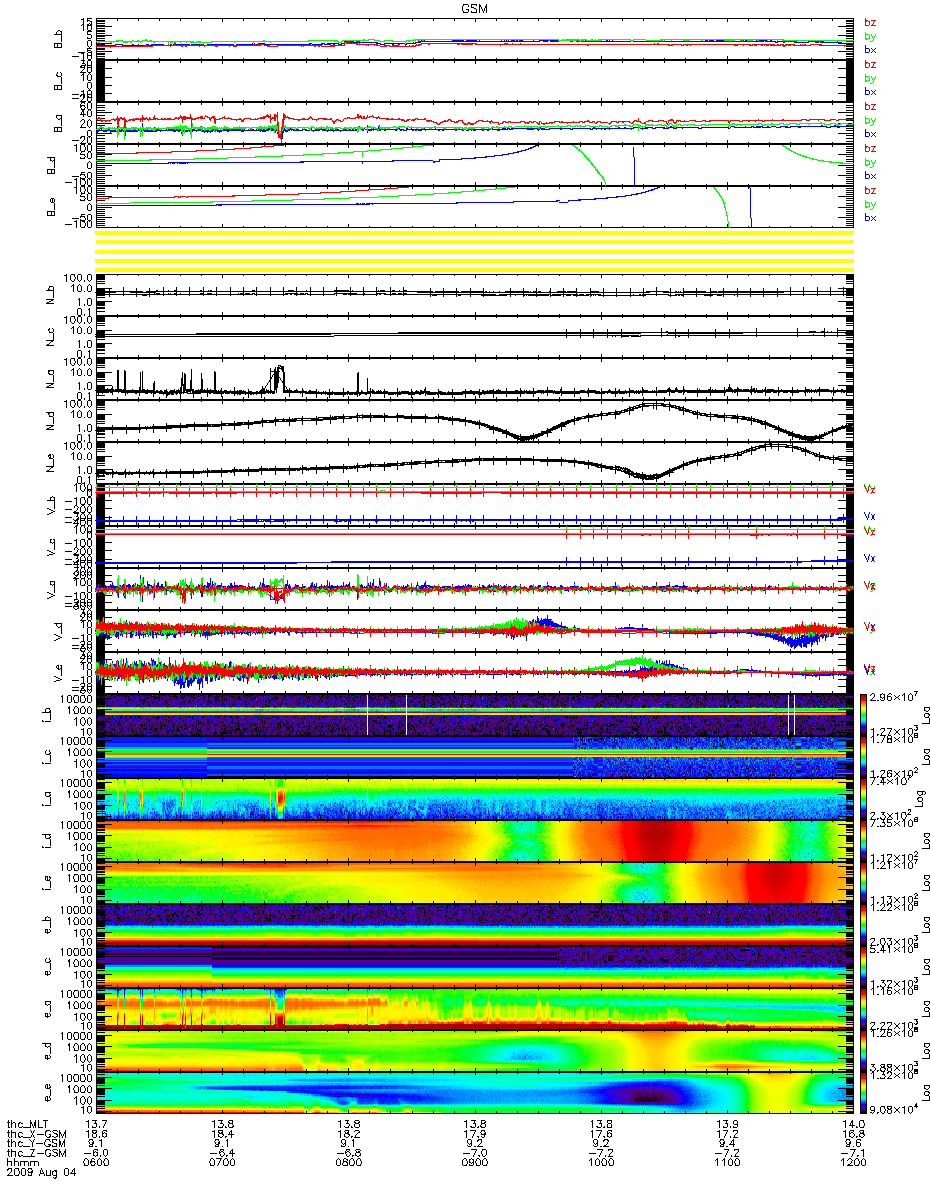
Task: Click the by legend of B_c panel
Action: pyautogui.click(x=869, y=78)
